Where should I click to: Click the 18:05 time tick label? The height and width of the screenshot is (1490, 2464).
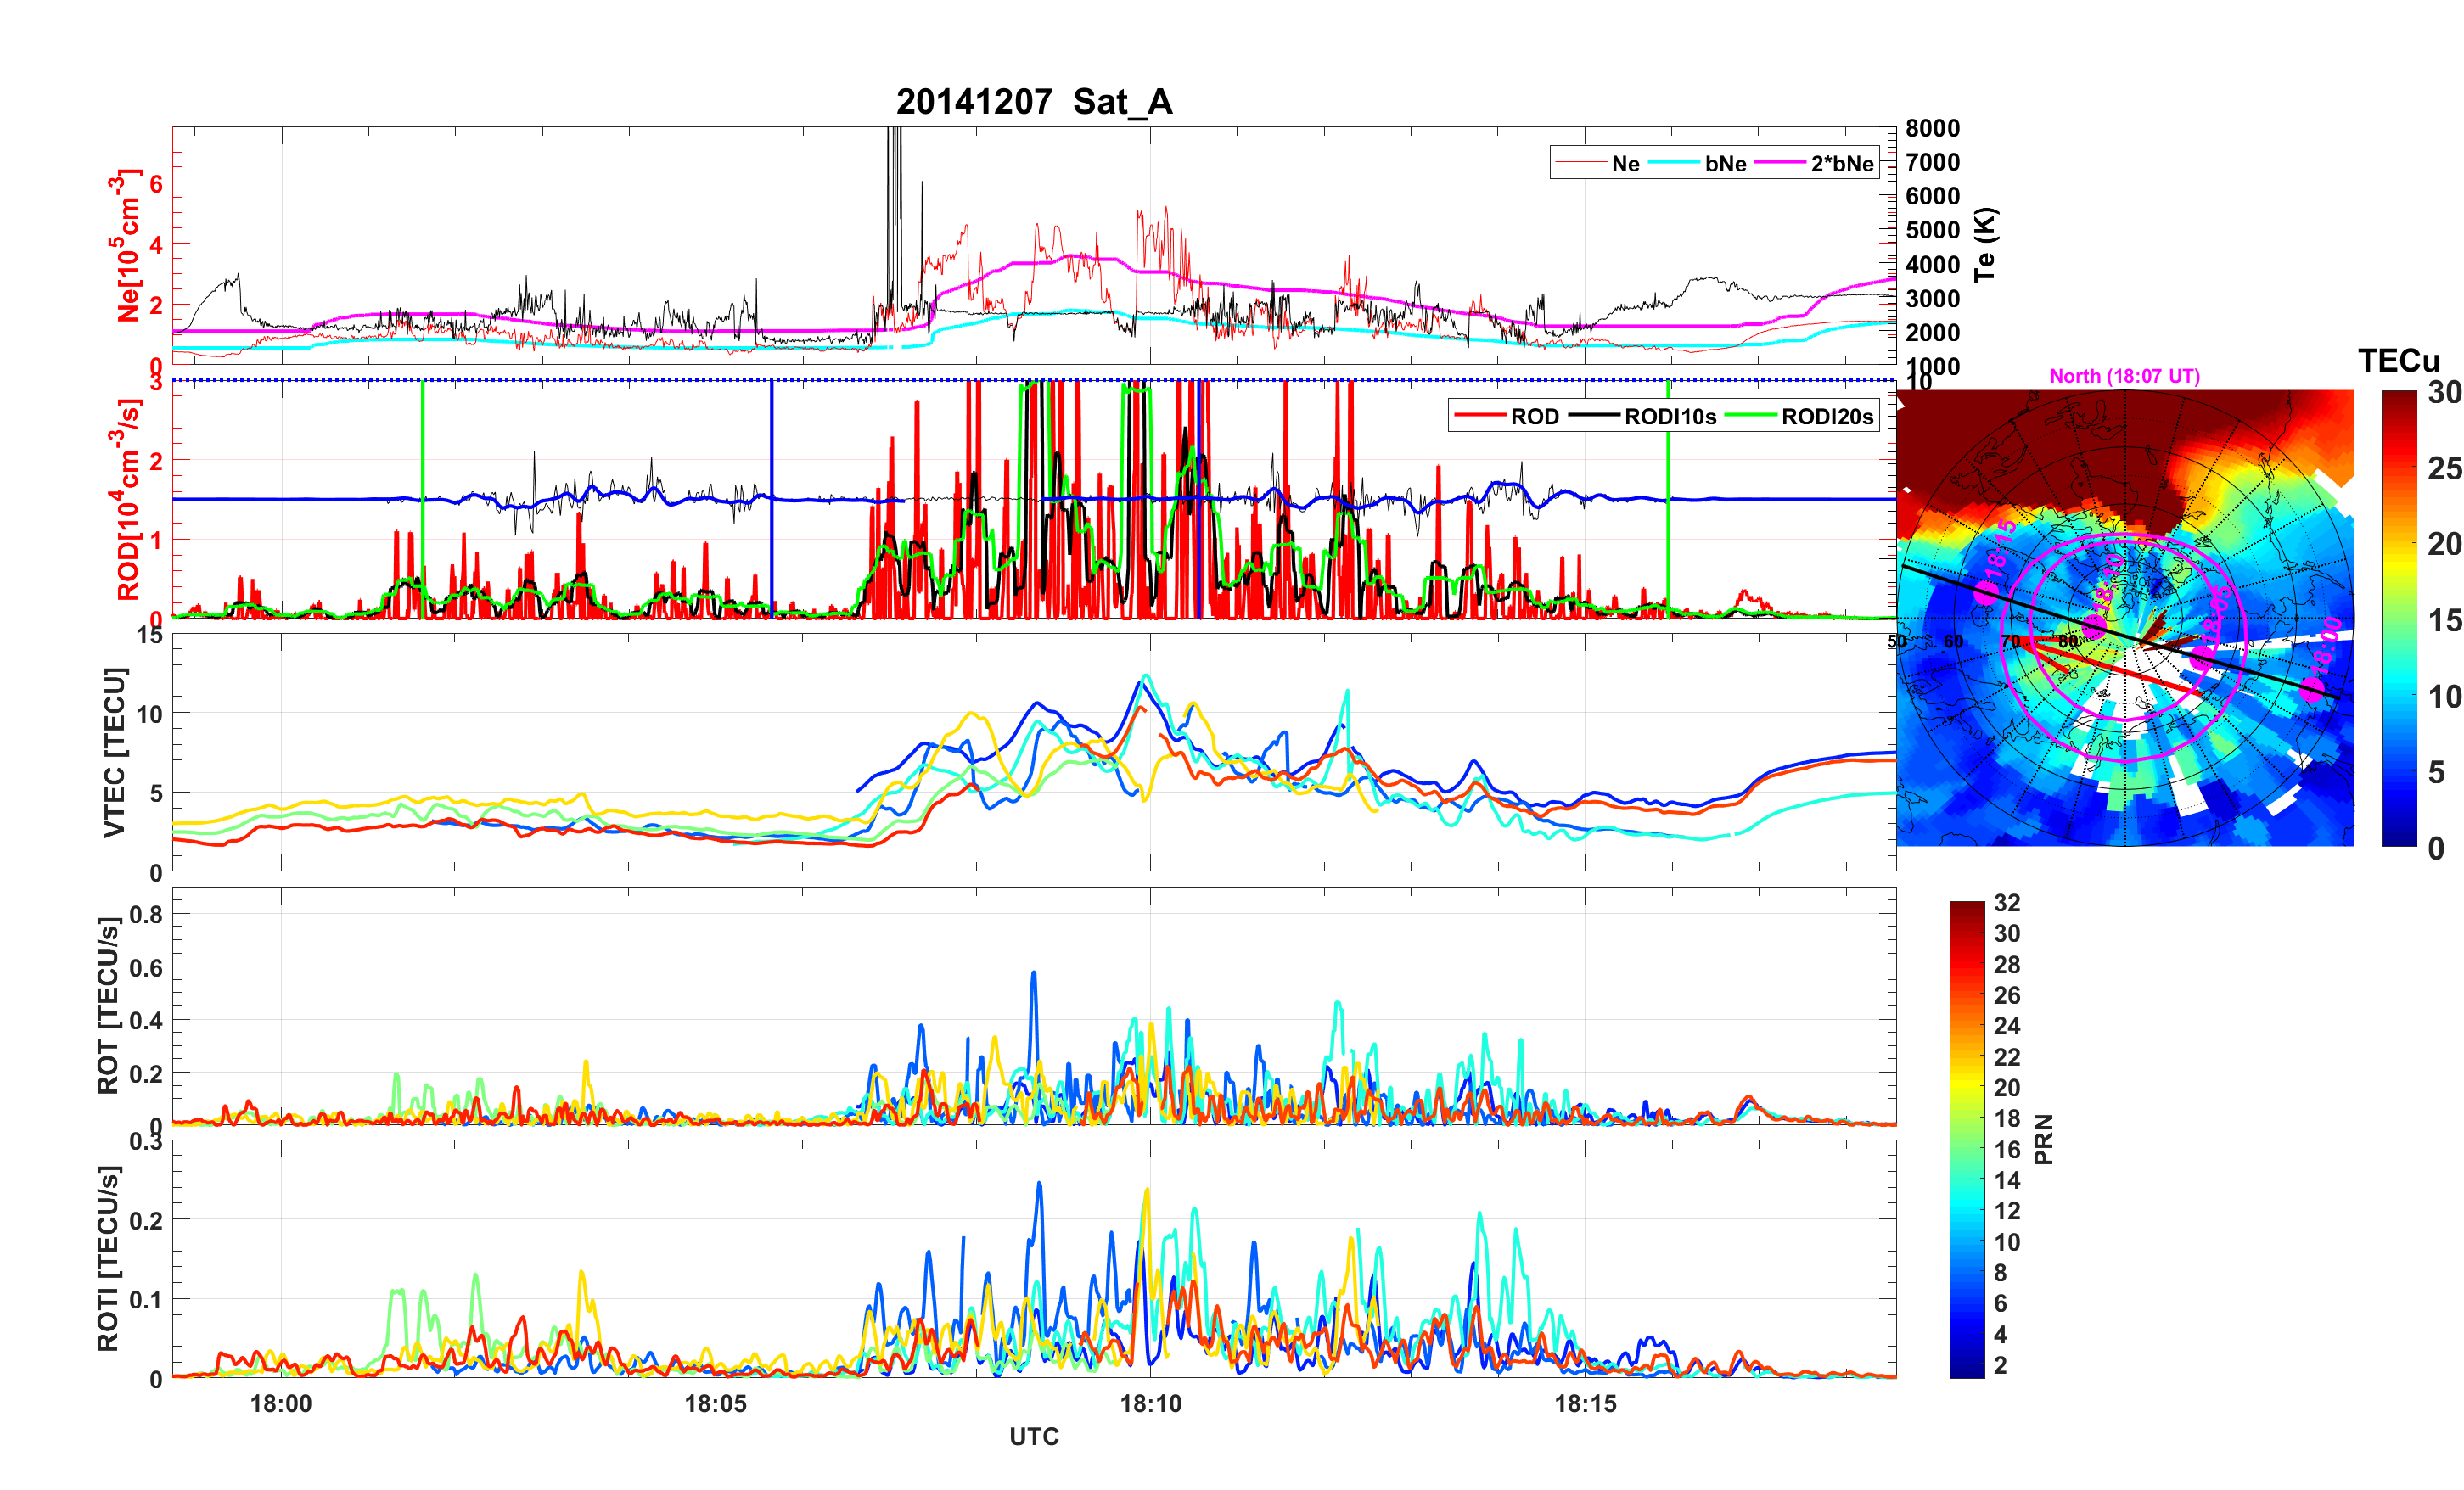coord(715,1403)
